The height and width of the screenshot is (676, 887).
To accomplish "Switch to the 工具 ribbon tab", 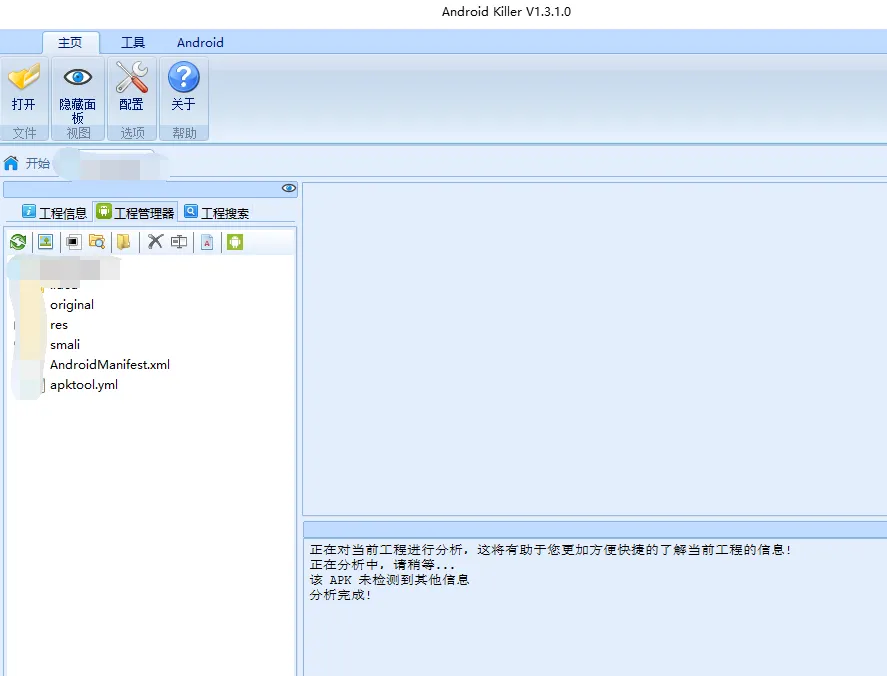I will [133, 42].
